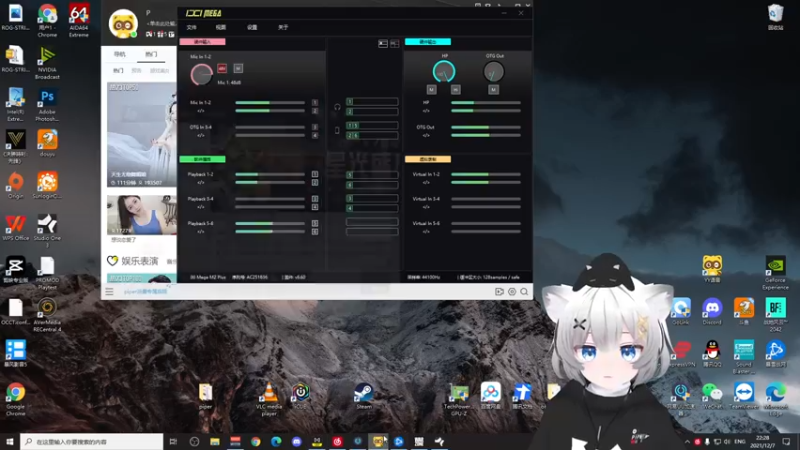The width and height of the screenshot is (800, 450).
Task: Switch to the first layout view icon
Action: 383,44
